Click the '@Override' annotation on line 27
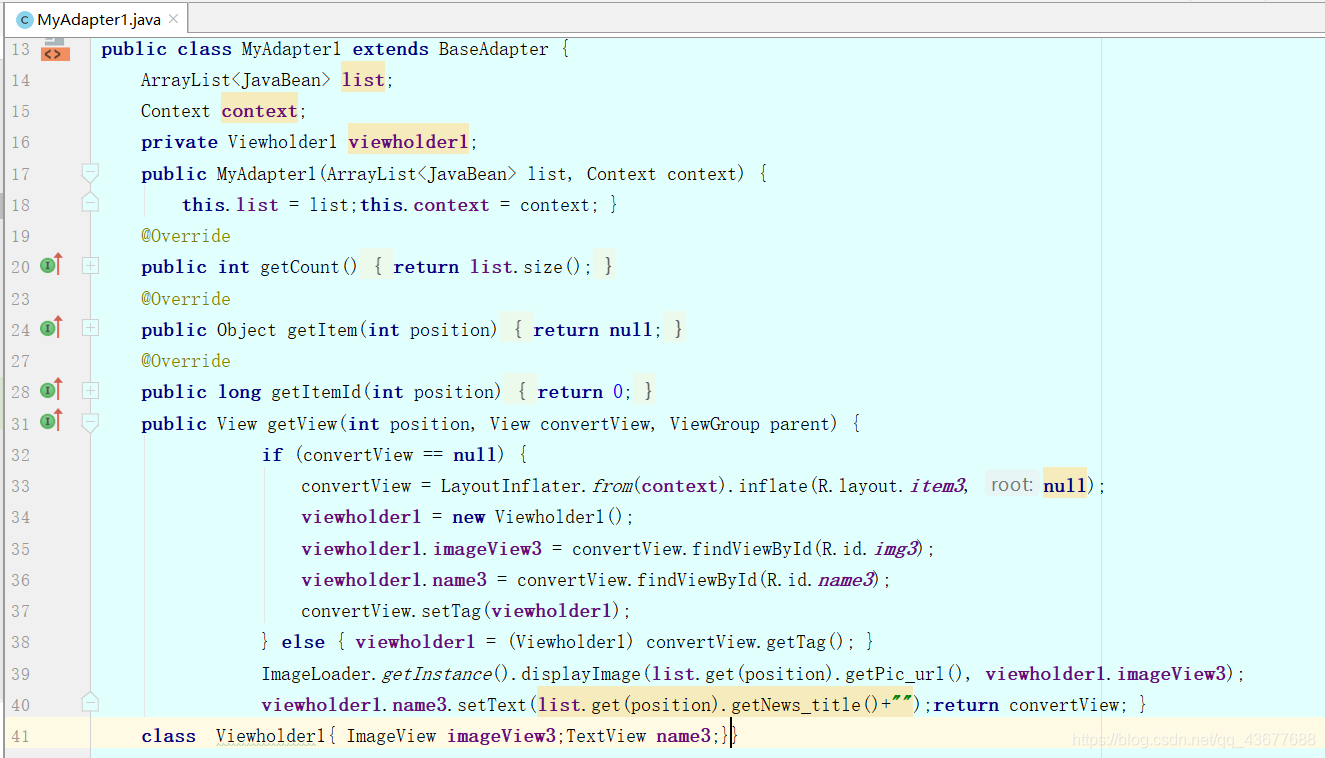Viewport: 1325px width, 758px height. (x=186, y=361)
